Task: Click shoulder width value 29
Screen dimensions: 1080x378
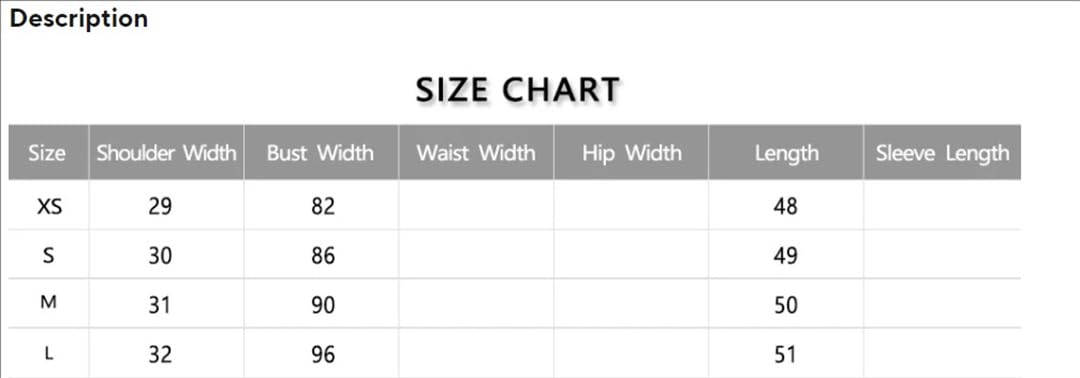Action: click(160, 206)
